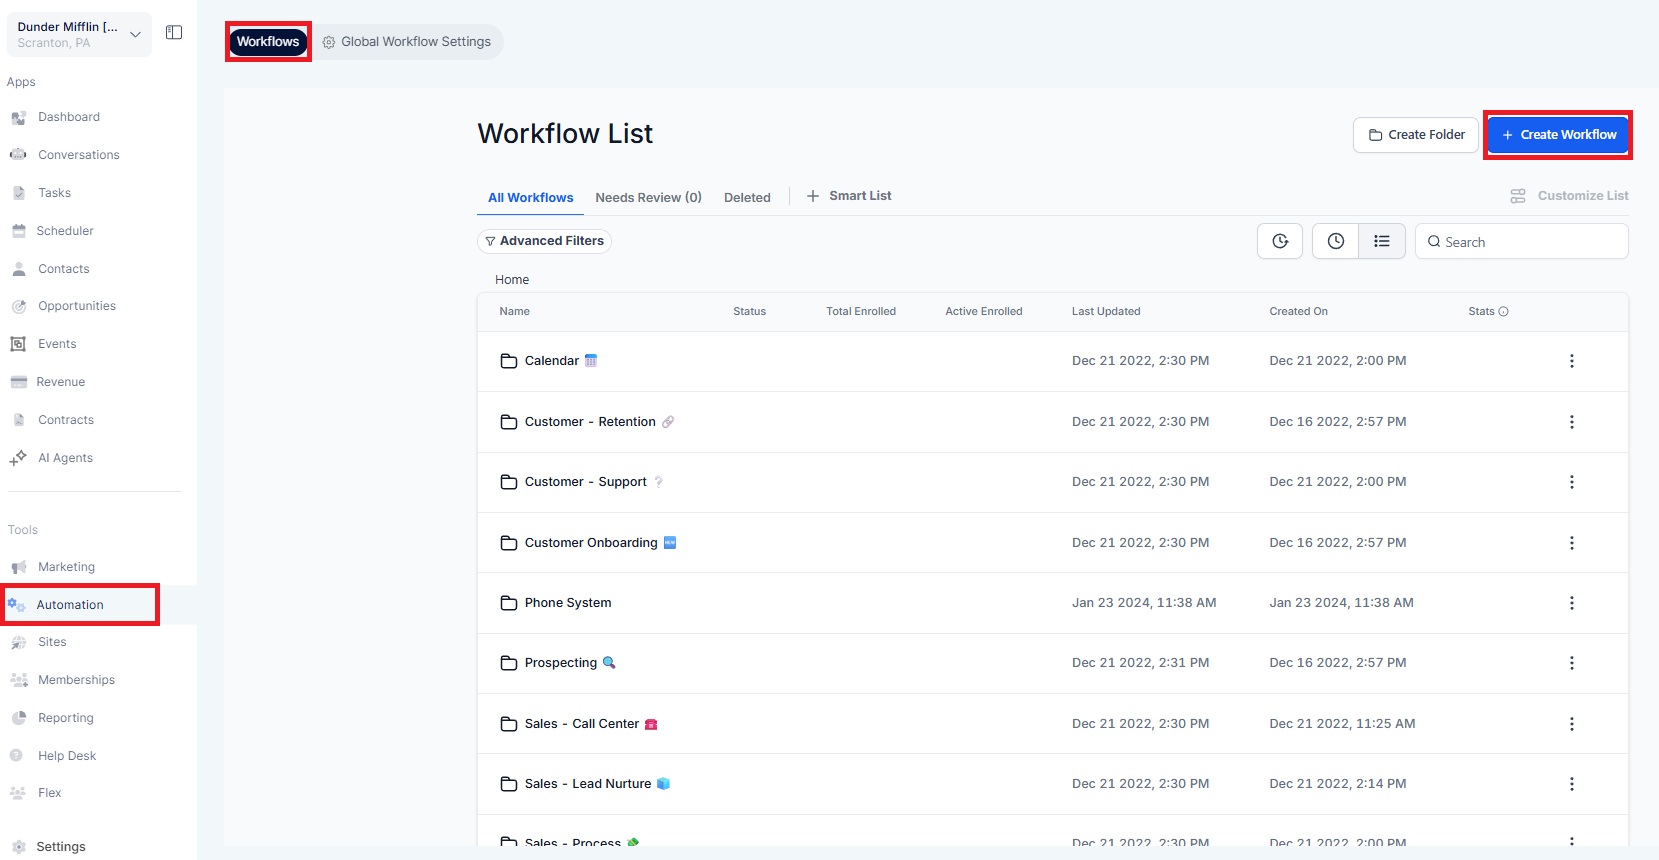Click the recent history clock-arrow icon button
The image size is (1659, 860).
(x=1280, y=241)
